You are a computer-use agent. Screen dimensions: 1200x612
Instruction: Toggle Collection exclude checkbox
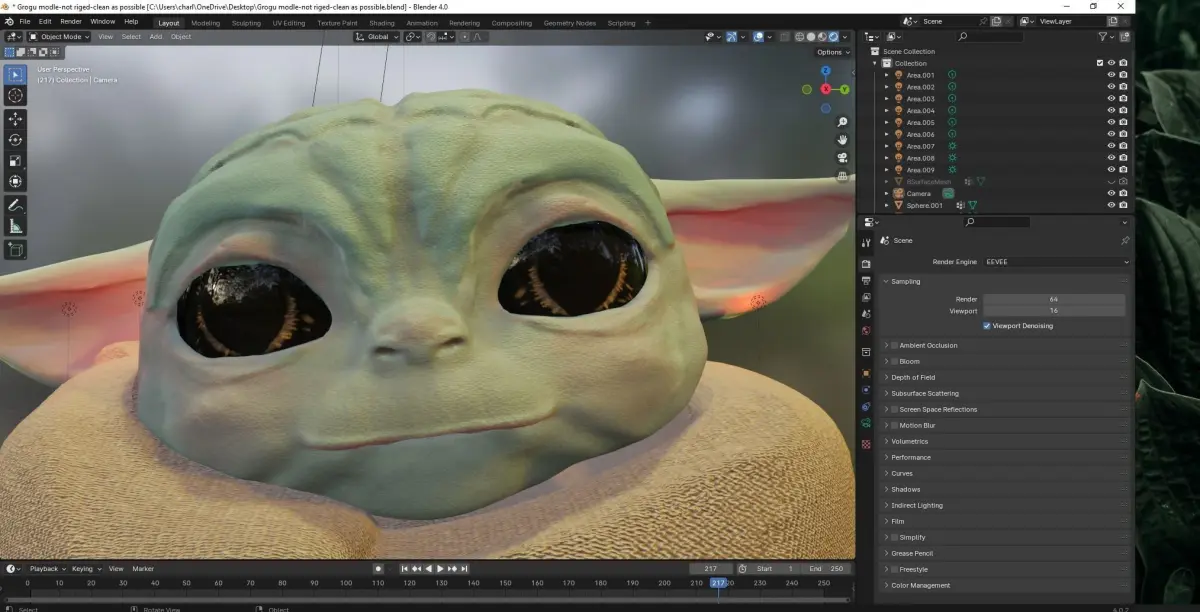point(1099,63)
